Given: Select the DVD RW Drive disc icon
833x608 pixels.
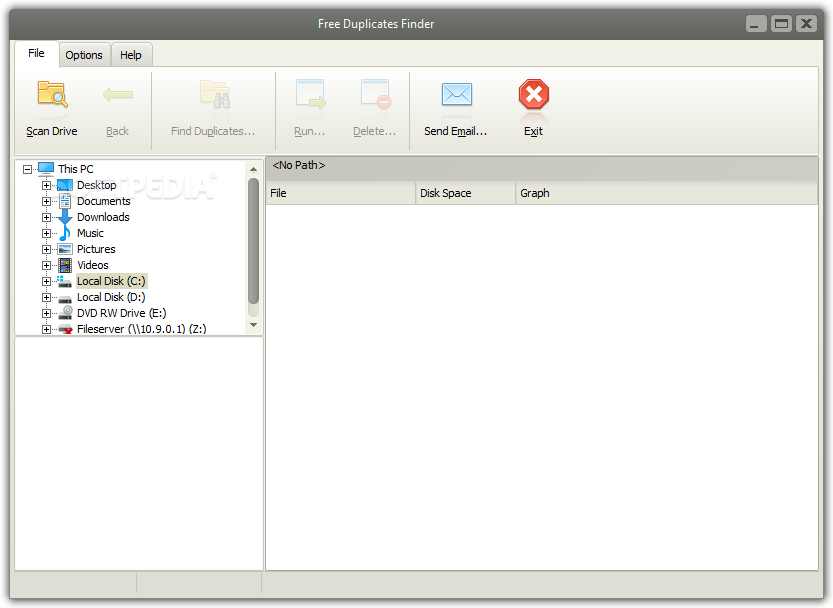Looking at the screenshot, I should point(65,313).
